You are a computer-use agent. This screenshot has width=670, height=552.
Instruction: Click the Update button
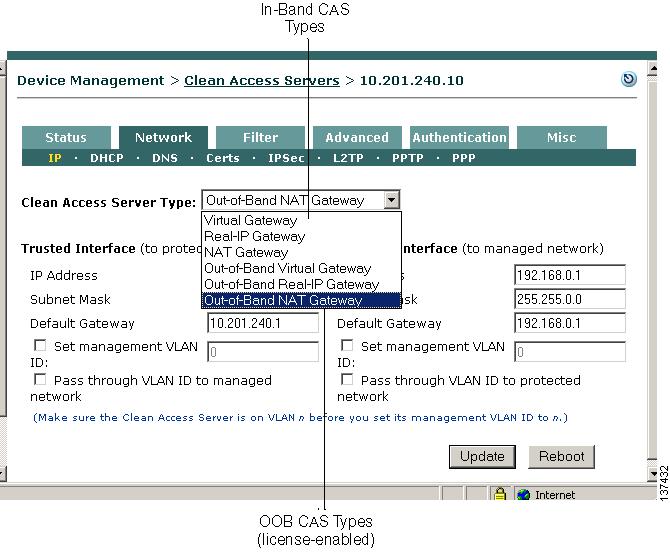coord(482,457)
